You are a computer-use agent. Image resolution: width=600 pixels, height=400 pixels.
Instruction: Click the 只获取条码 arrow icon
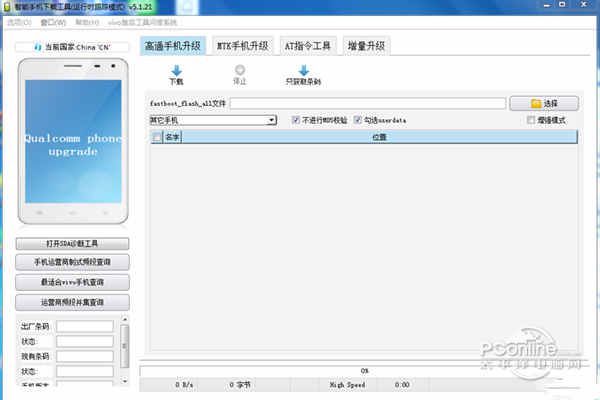(303, 70)
